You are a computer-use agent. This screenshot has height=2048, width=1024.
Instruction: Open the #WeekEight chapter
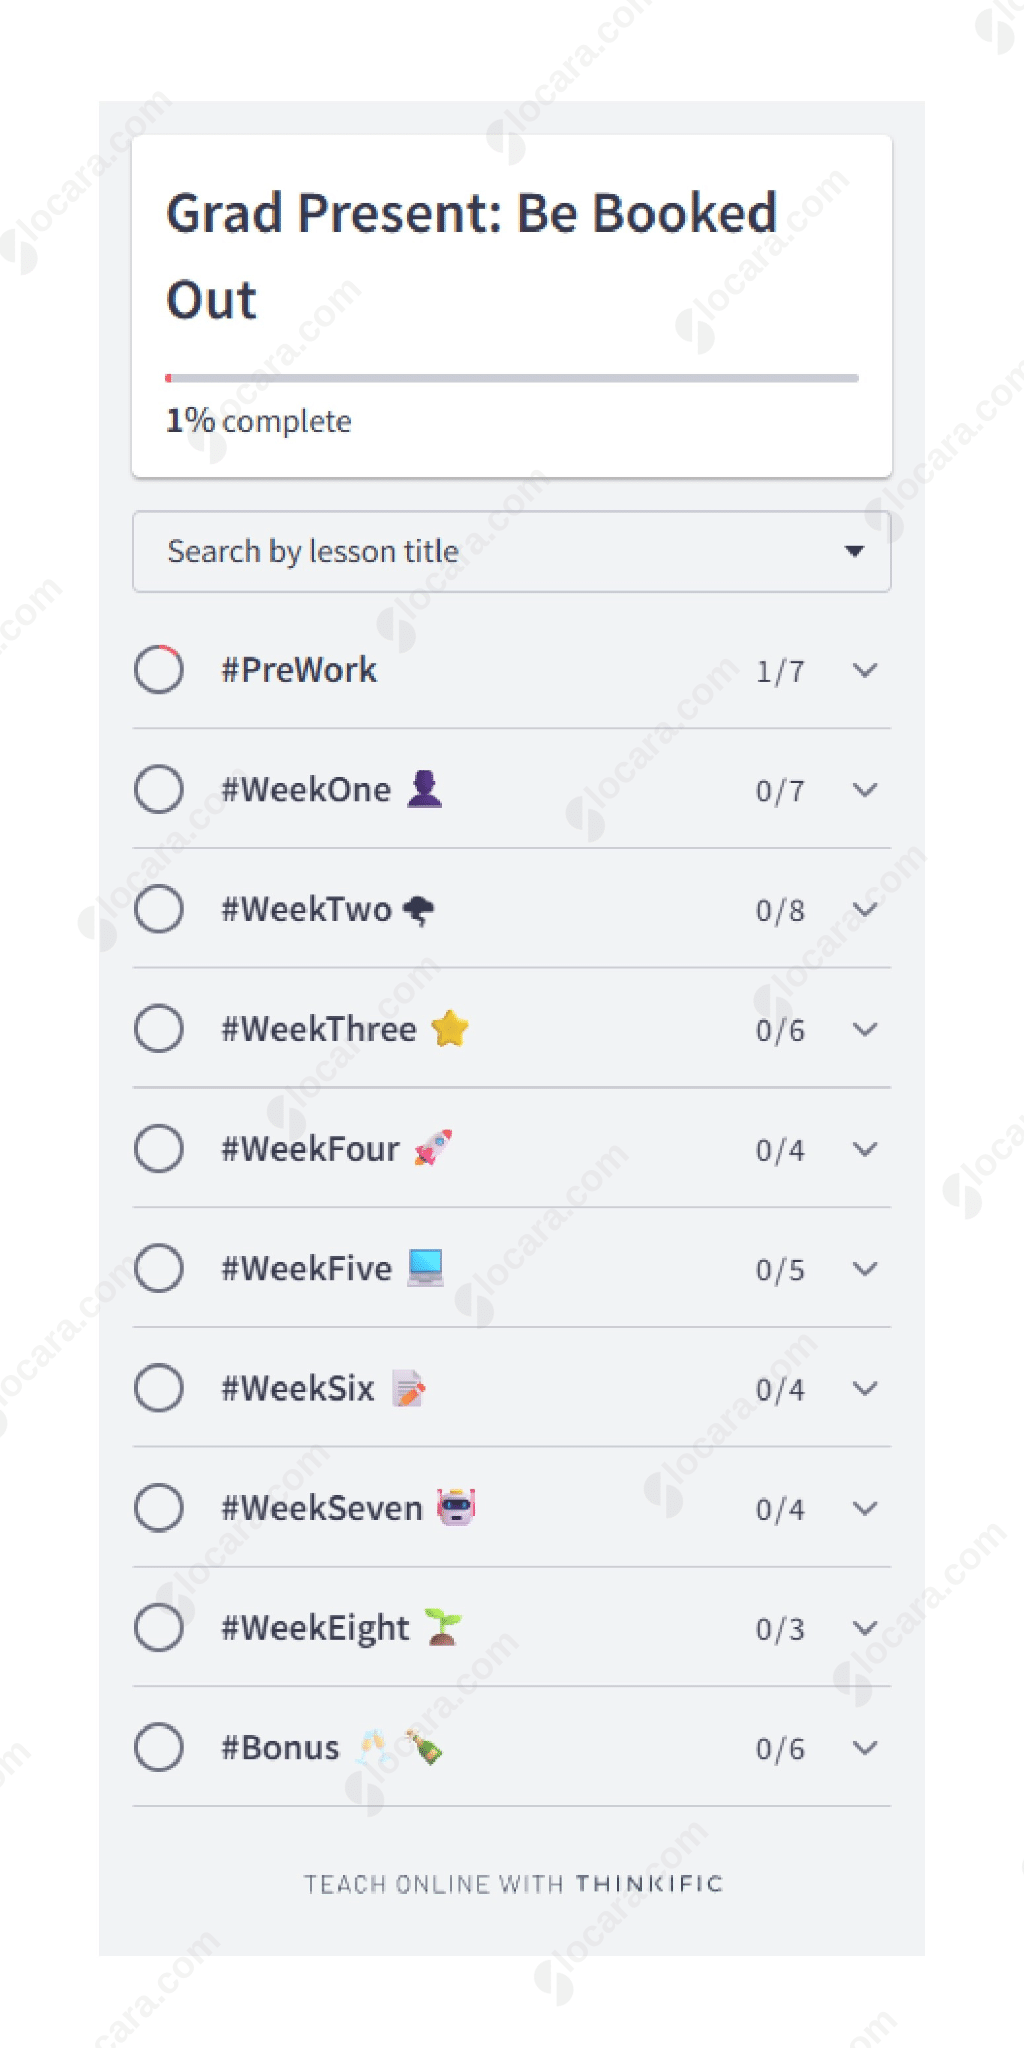[x=315, y=1628]
